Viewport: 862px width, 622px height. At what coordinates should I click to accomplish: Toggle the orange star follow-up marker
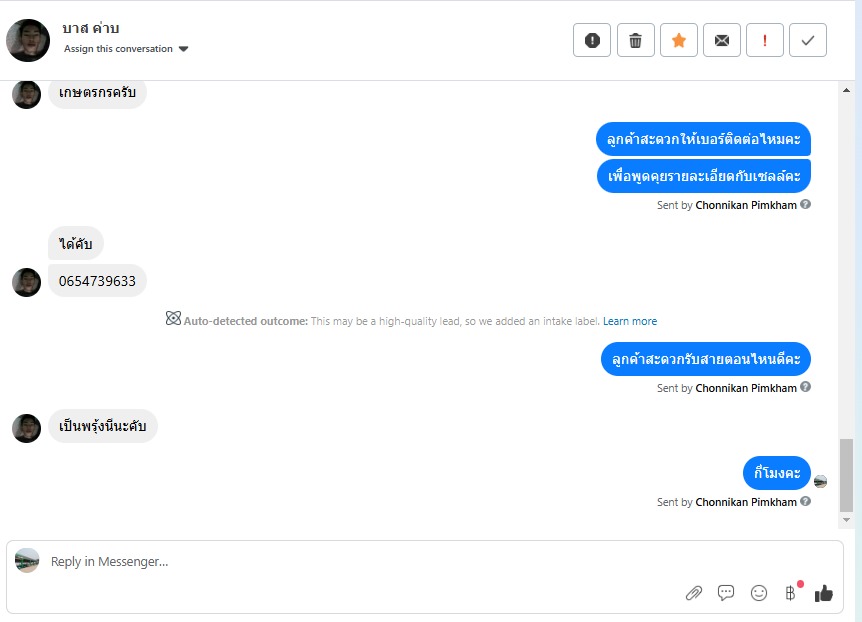coord(679,41)
